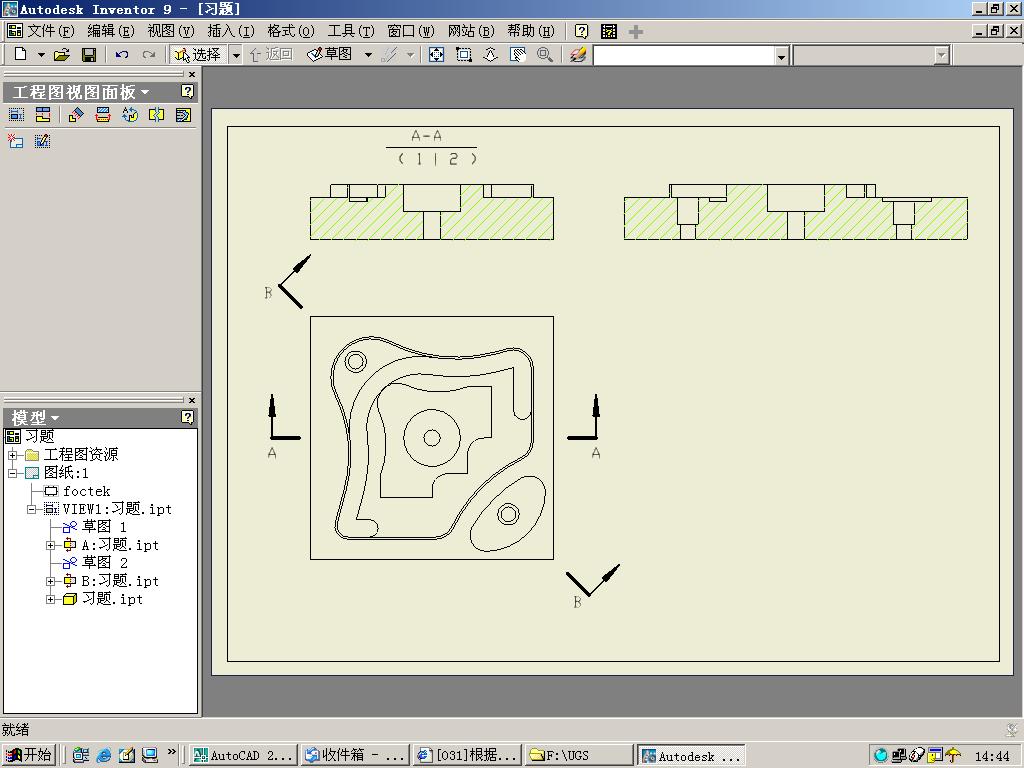Click the visual syllabus icon in the menu bar
Screen dimensions: 1024x768
tap(609, 31)
